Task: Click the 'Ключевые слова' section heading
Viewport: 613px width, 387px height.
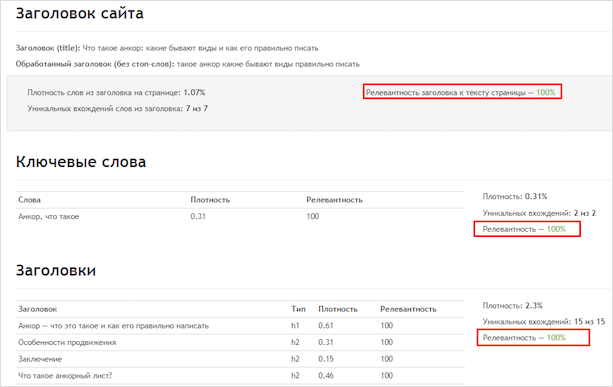Action: (81, 162)
